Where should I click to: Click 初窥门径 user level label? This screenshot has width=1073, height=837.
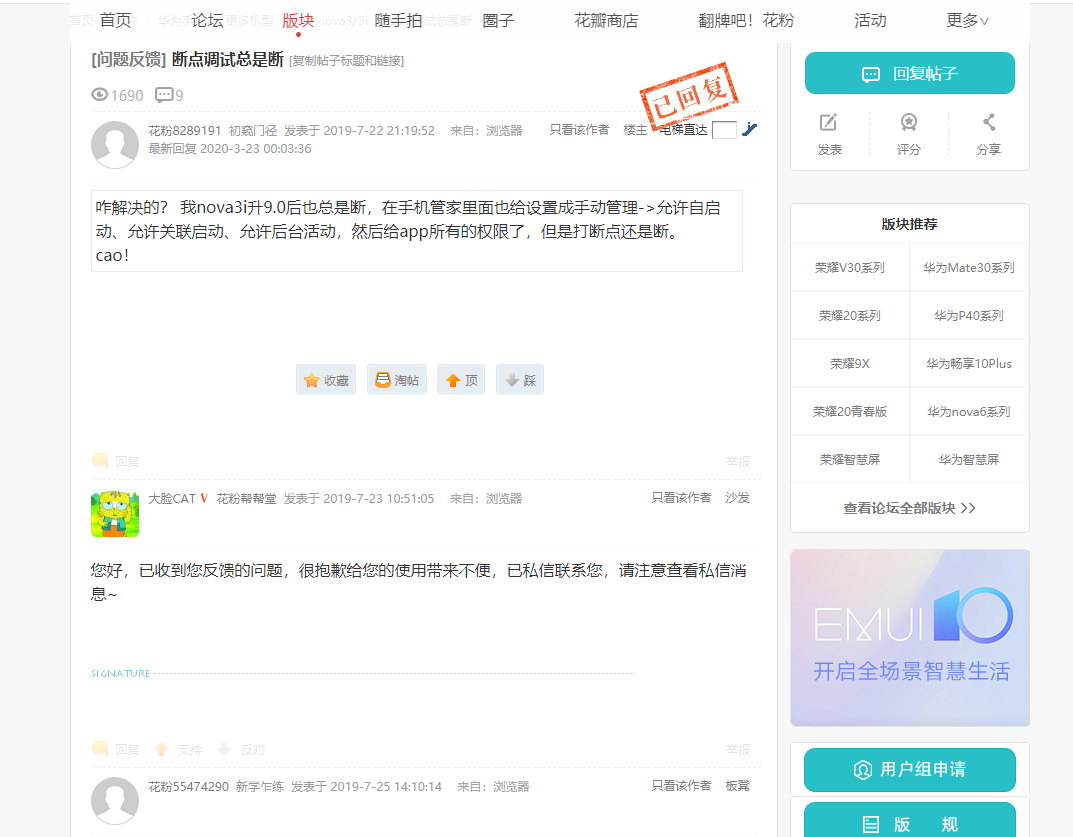253,130
